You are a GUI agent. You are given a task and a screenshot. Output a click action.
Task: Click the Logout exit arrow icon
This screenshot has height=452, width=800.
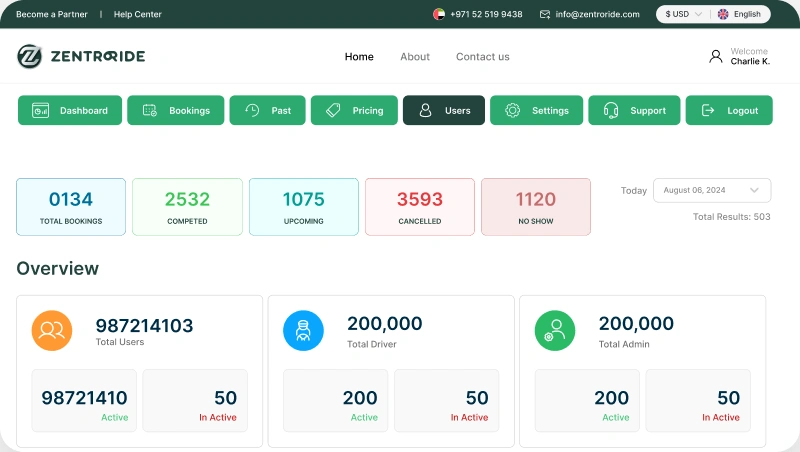(708, 110)
